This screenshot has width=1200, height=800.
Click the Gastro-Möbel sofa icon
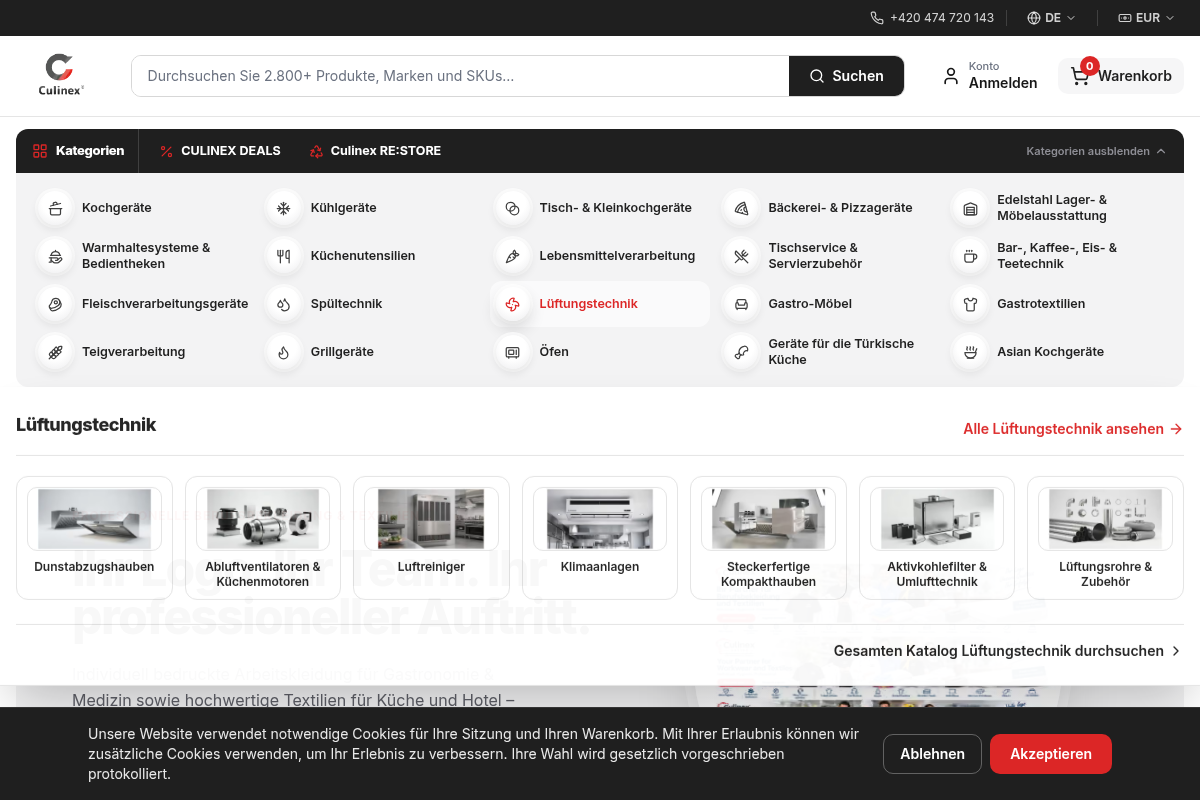[x=741, y=304]
